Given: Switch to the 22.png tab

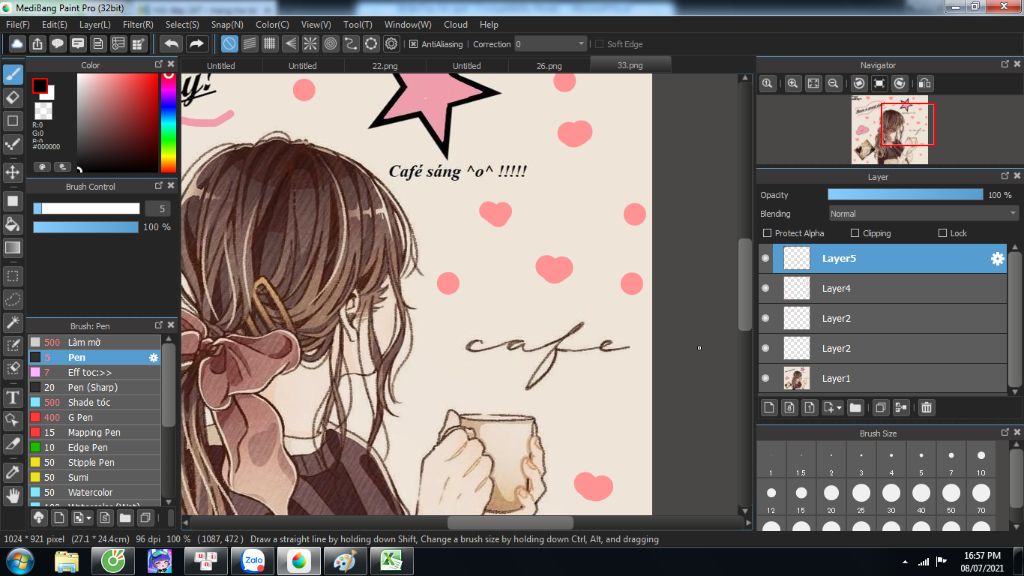Looking at the screenshot, I should pos(385,65).
